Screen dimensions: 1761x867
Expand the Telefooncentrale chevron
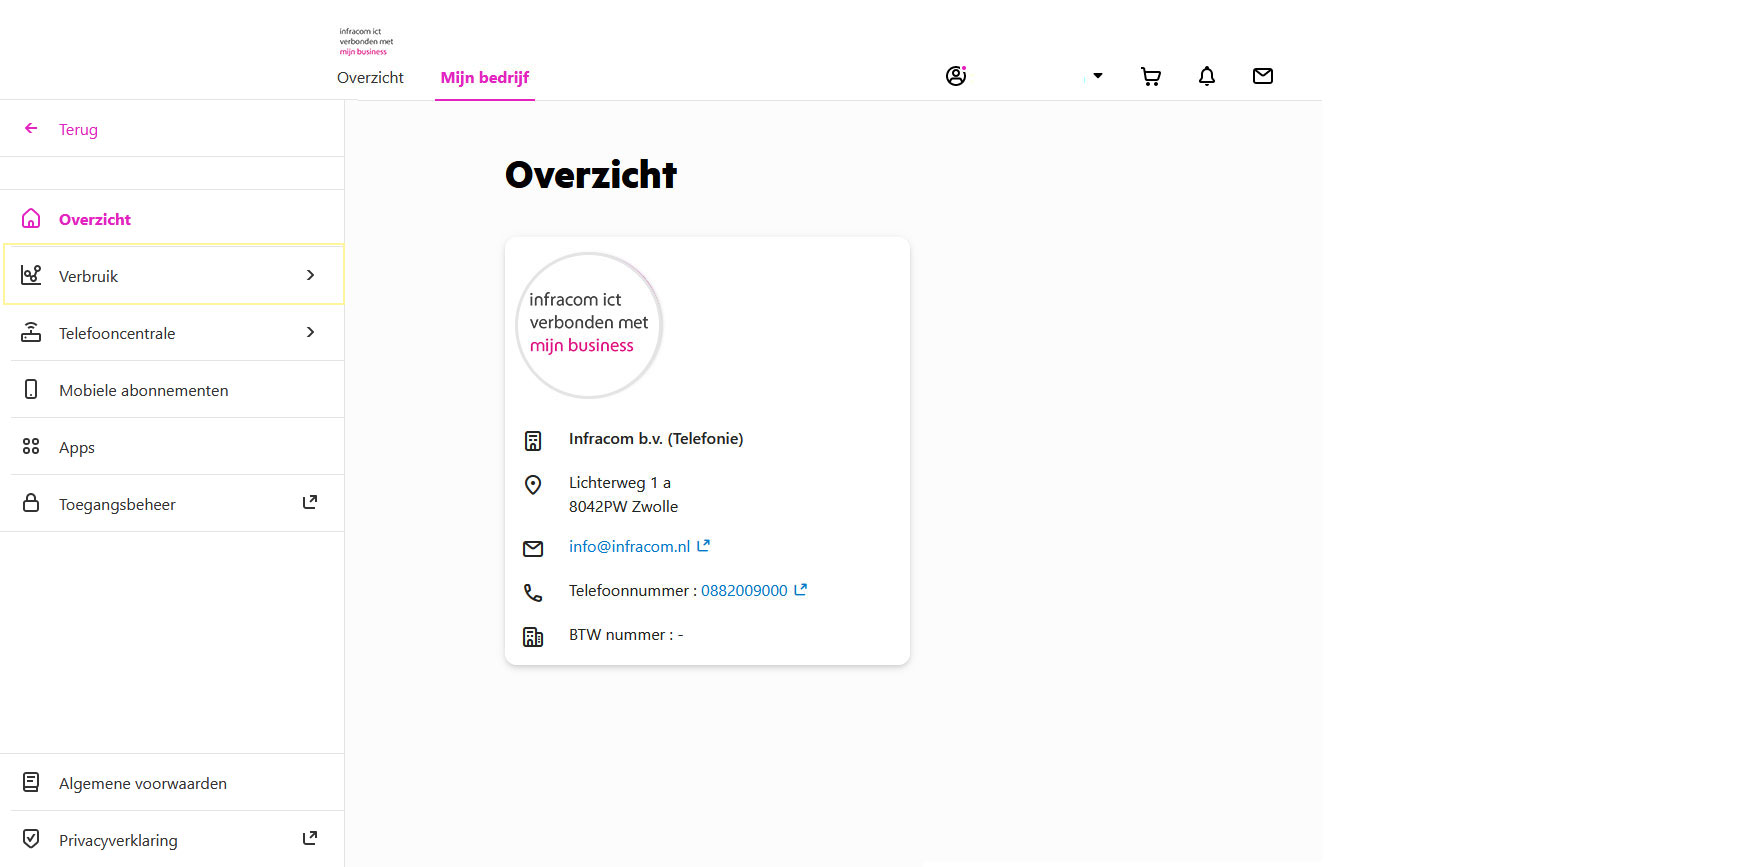coord(311,332)
